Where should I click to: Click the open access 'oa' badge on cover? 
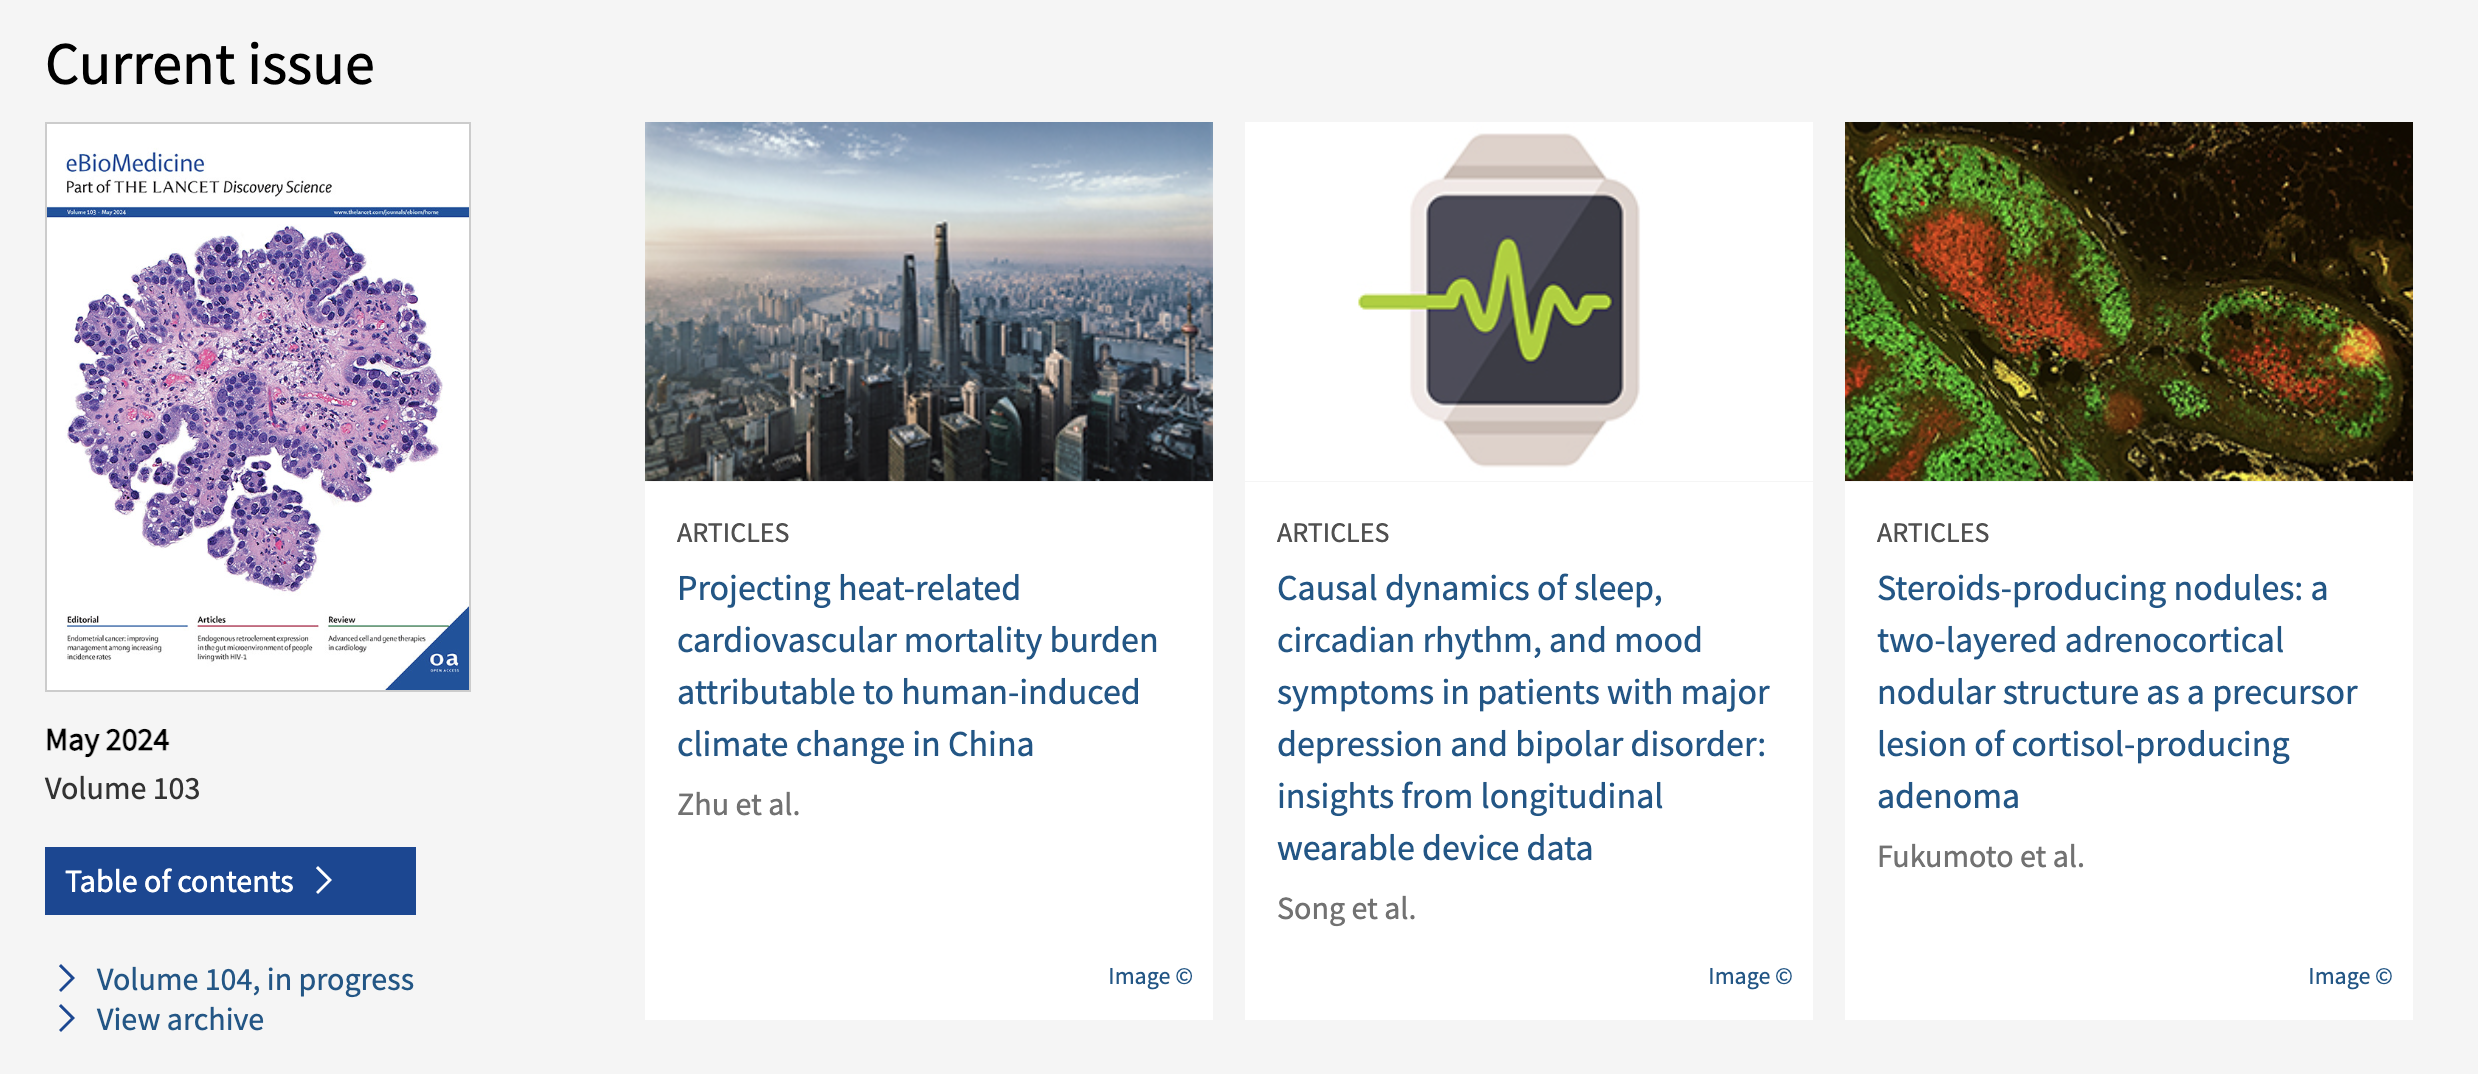point(443,660)
